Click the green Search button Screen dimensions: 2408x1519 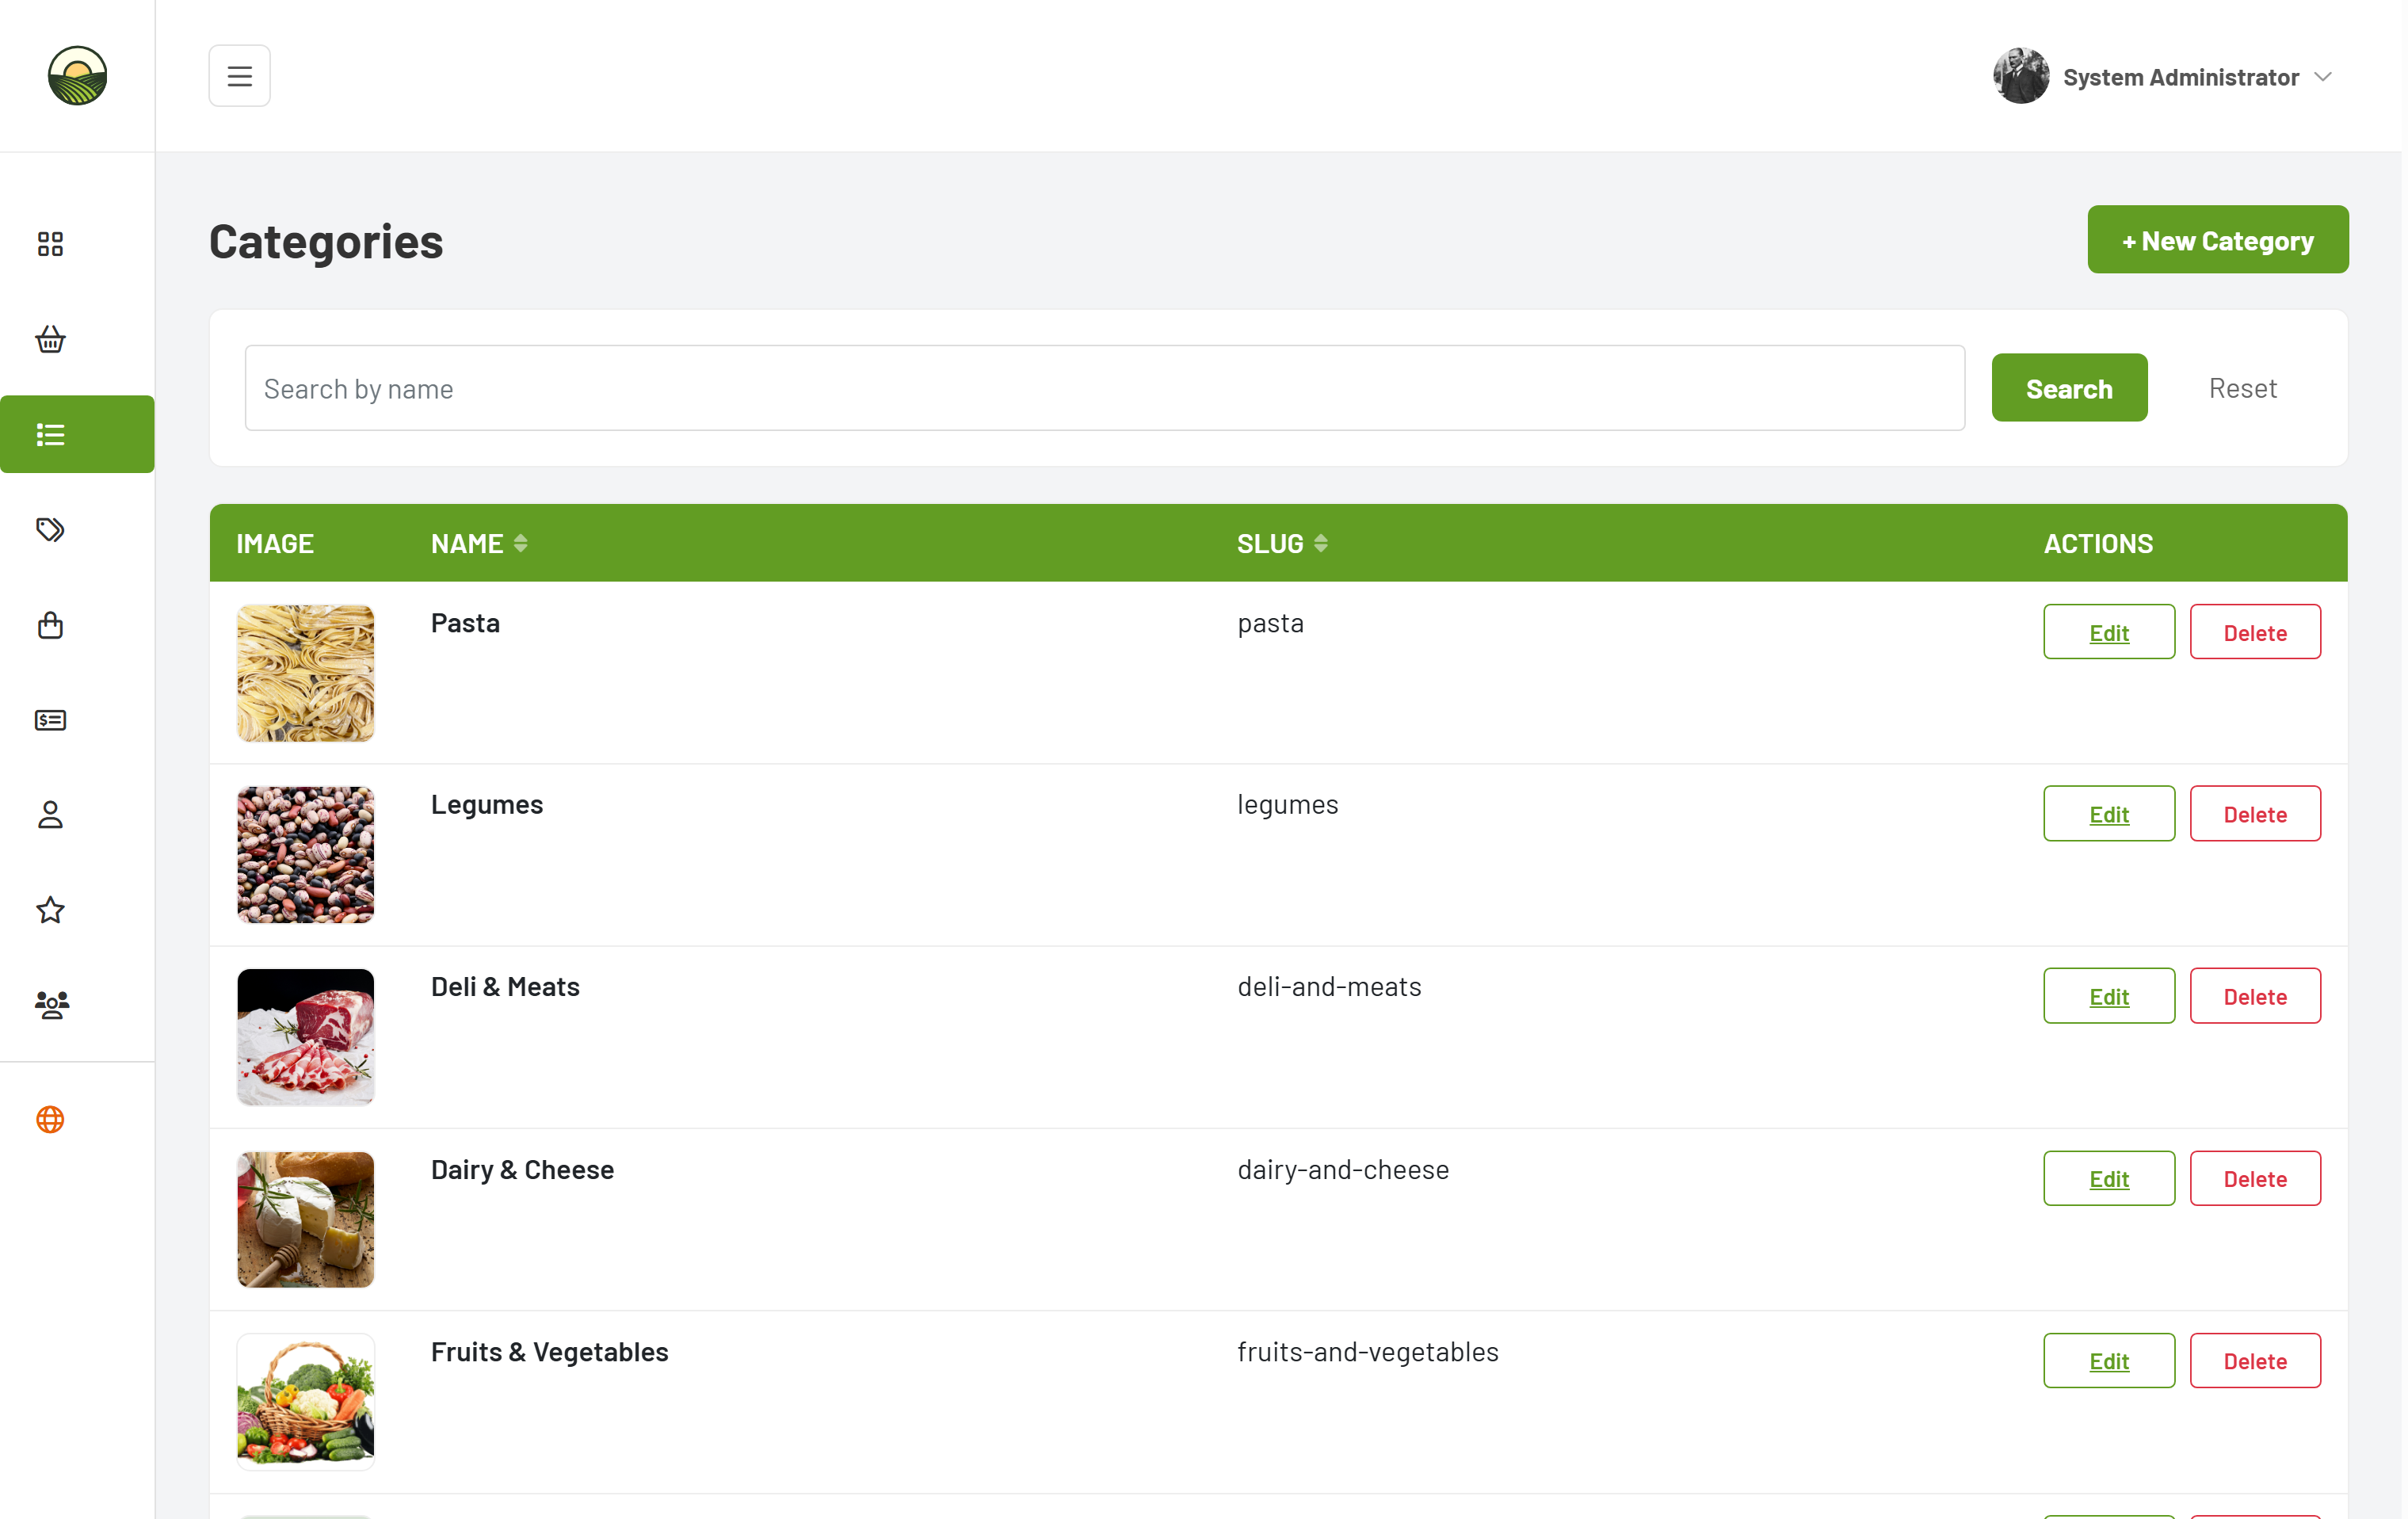2069,388
